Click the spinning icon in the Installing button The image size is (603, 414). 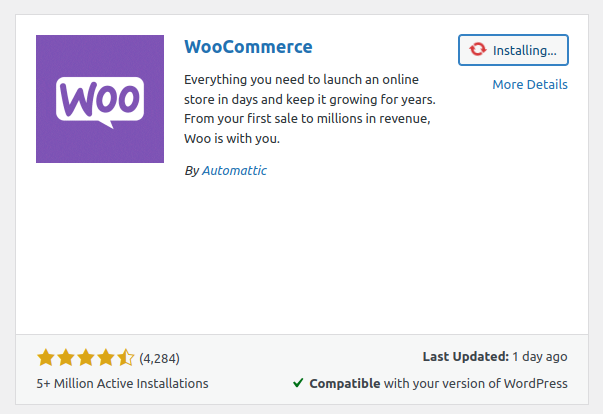point(478,50)
